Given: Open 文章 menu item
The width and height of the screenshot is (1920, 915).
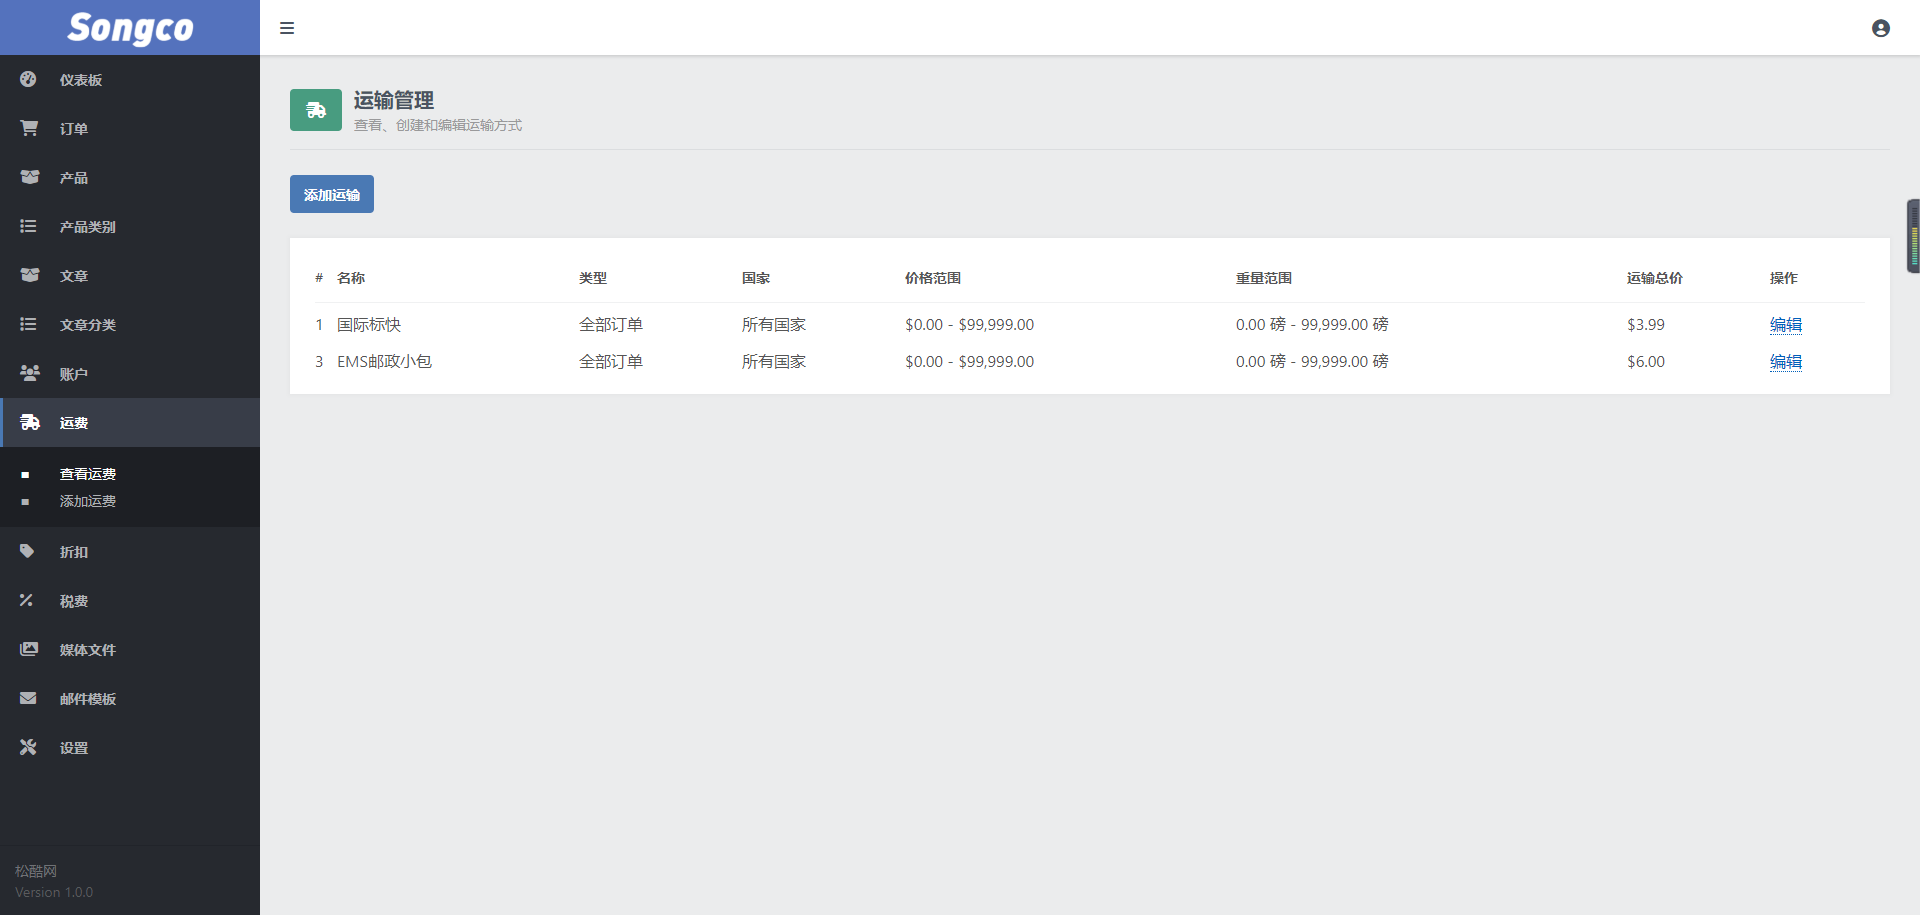Looking at the screenshot, I should pyautogui.click(x=130, y=276).
